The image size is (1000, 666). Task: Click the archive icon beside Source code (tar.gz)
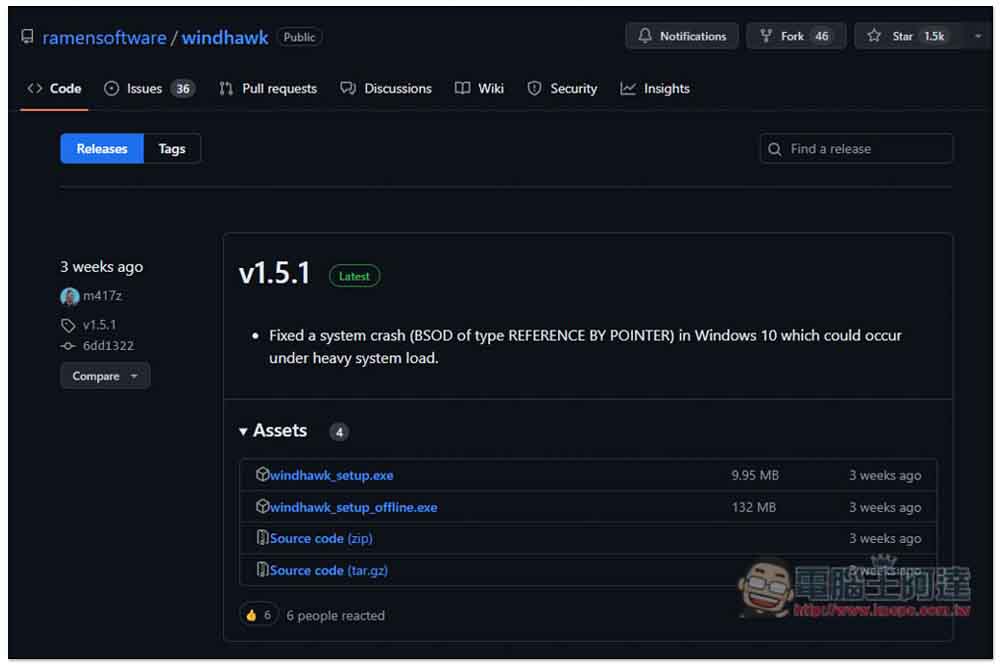coord(262,568)
